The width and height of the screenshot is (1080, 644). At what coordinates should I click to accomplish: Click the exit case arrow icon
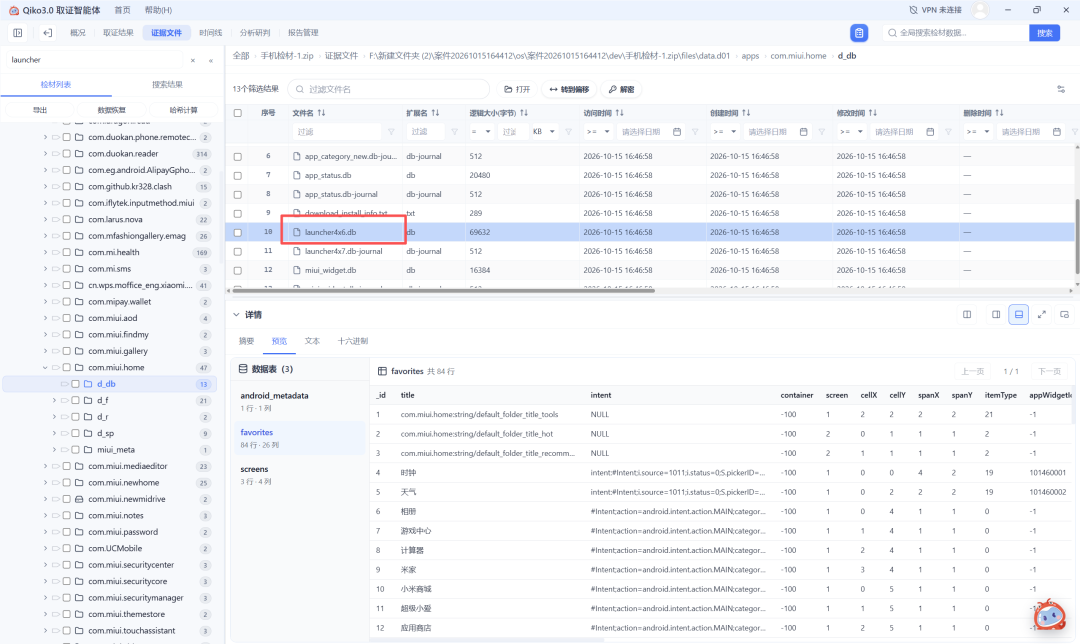click(48, 32)
